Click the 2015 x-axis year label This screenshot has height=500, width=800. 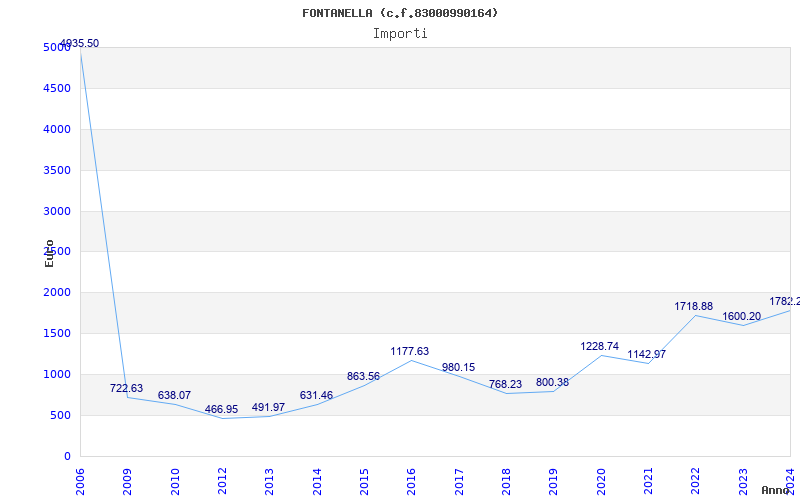tap(364, 482)
